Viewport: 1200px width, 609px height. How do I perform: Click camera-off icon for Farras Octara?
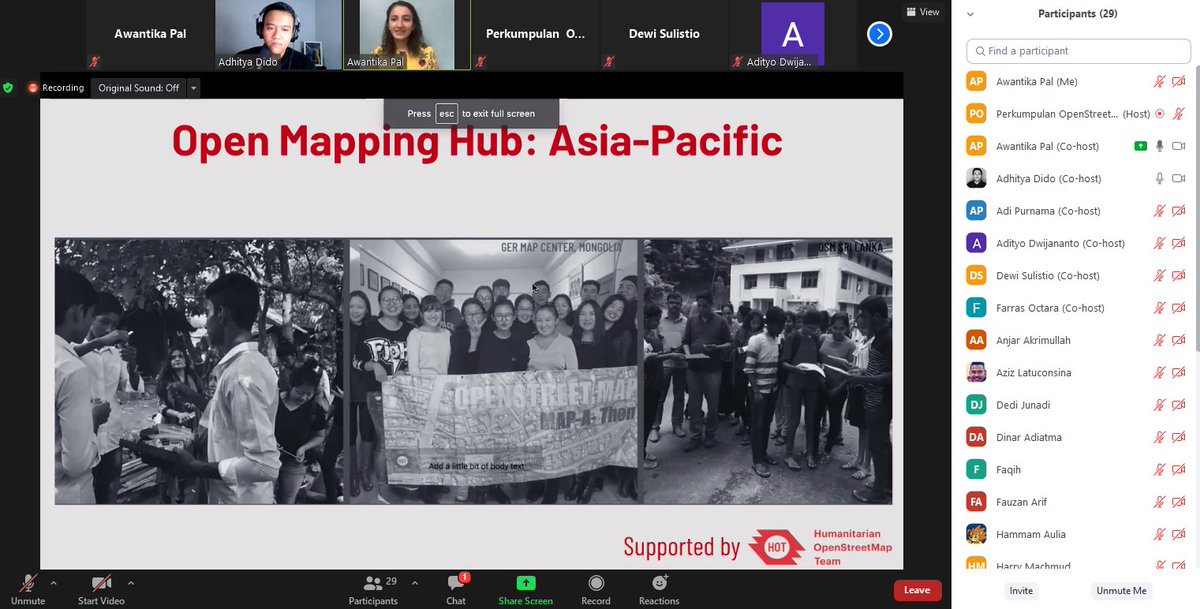(1179, 308)
